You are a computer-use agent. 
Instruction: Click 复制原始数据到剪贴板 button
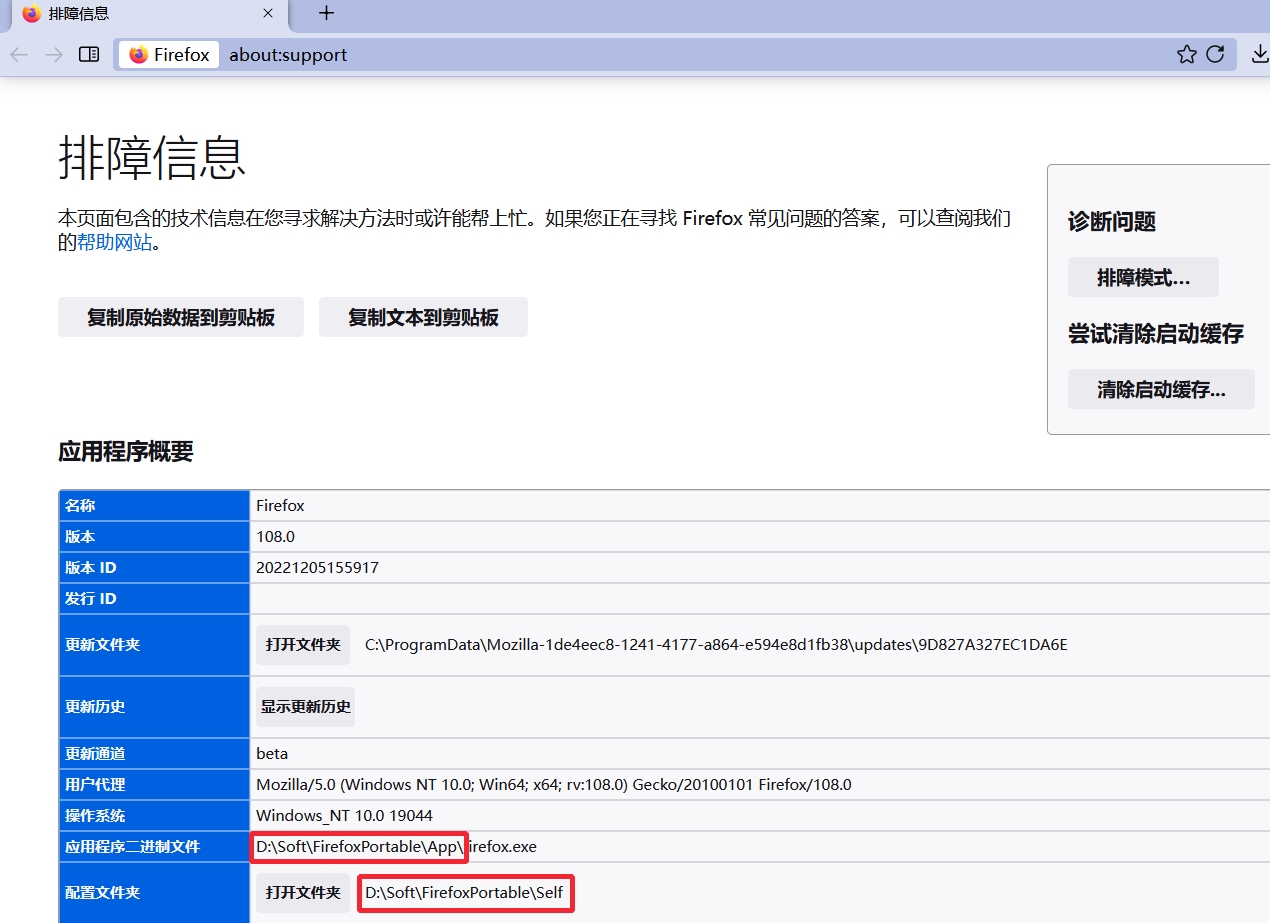point(181,317)
